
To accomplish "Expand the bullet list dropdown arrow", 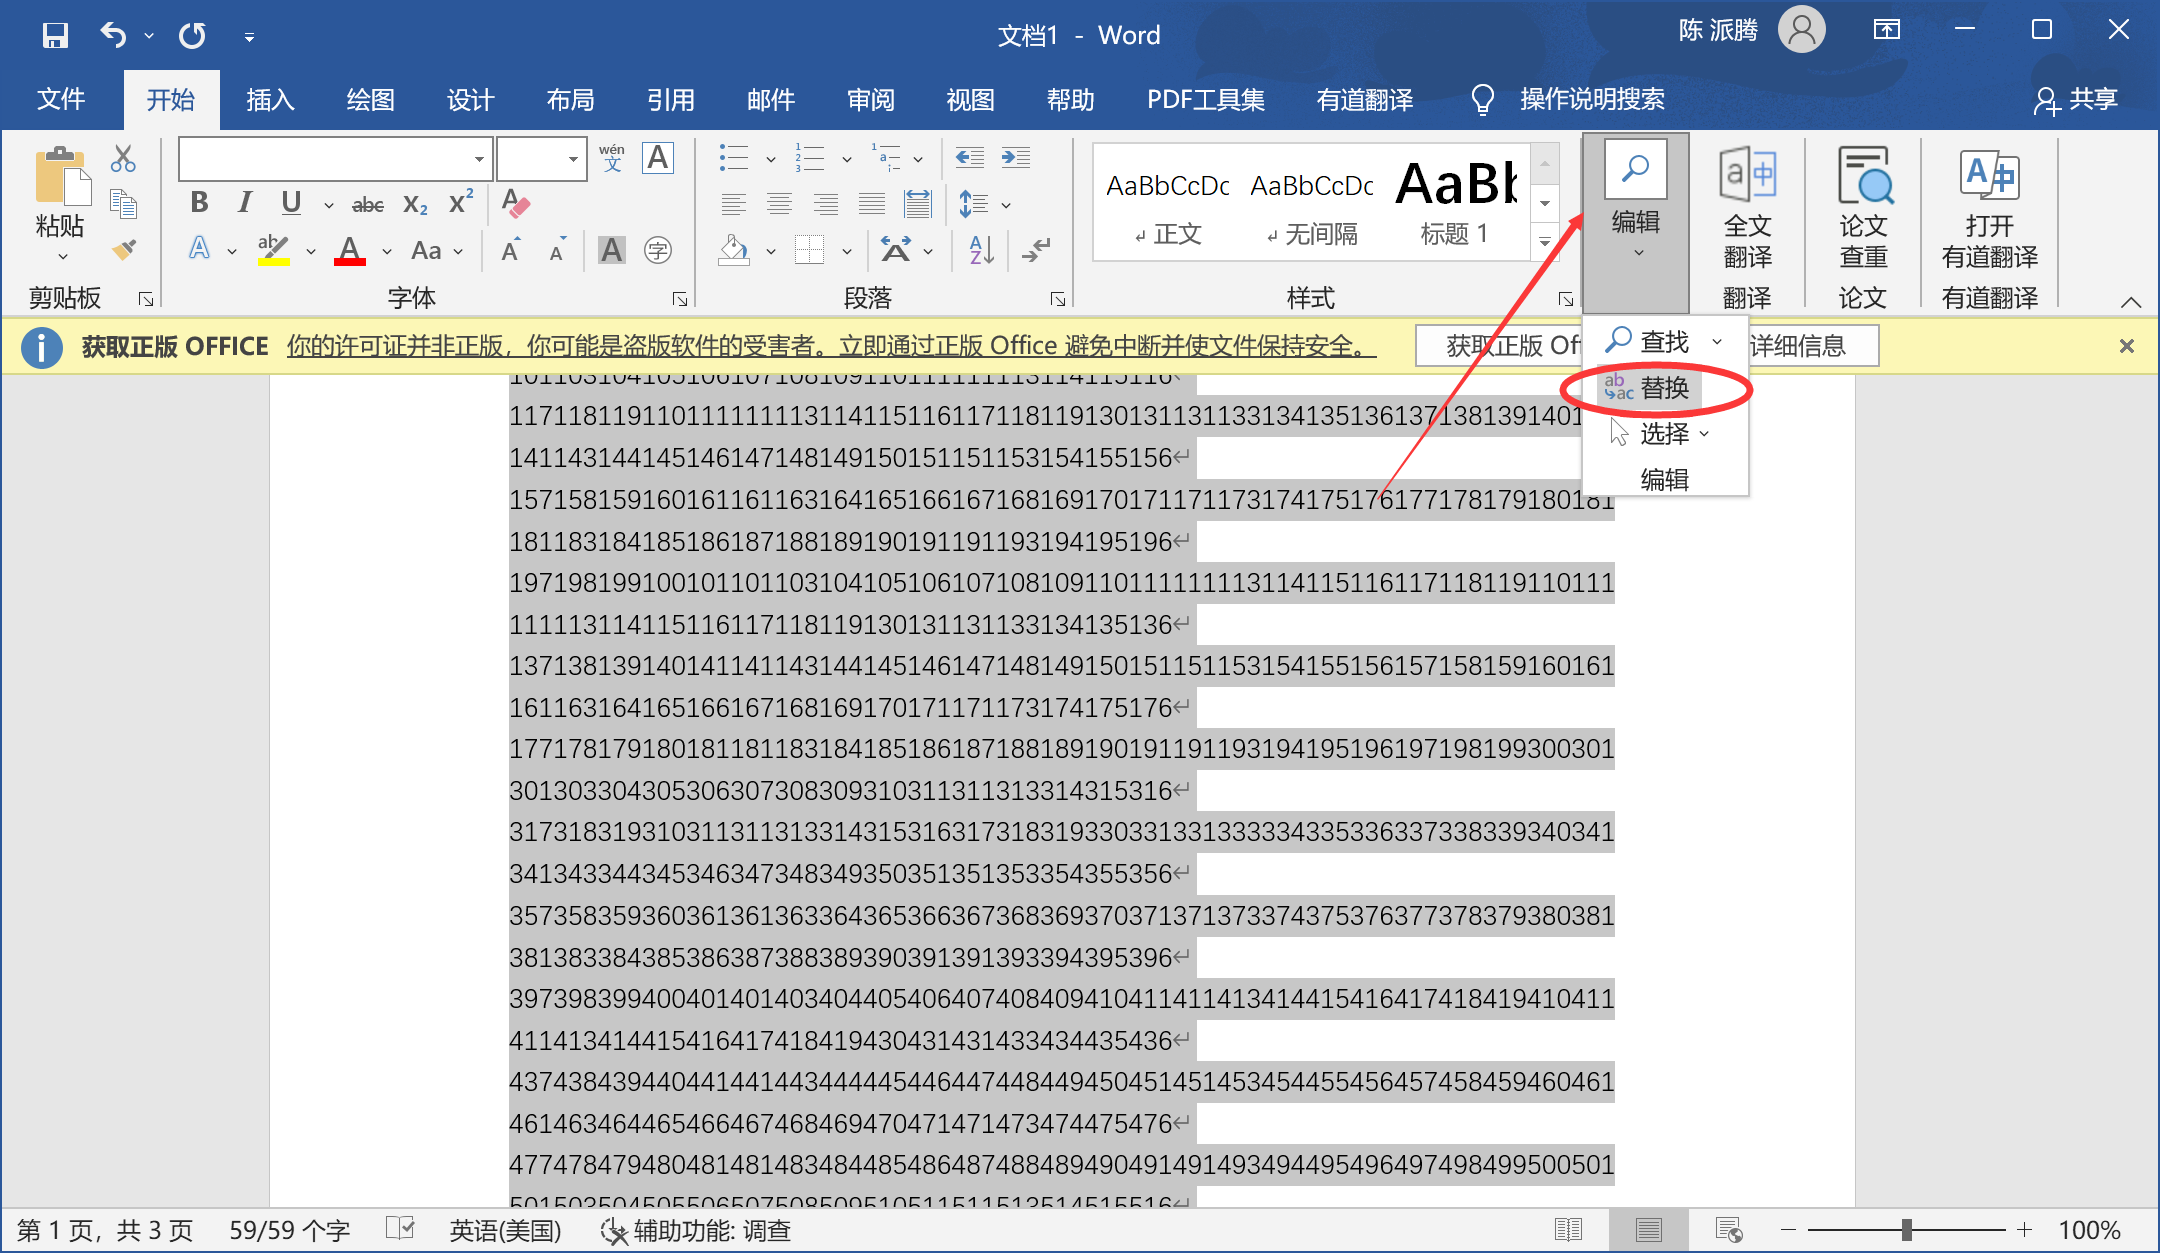I will pyautogui.click(x=770, y=159).
